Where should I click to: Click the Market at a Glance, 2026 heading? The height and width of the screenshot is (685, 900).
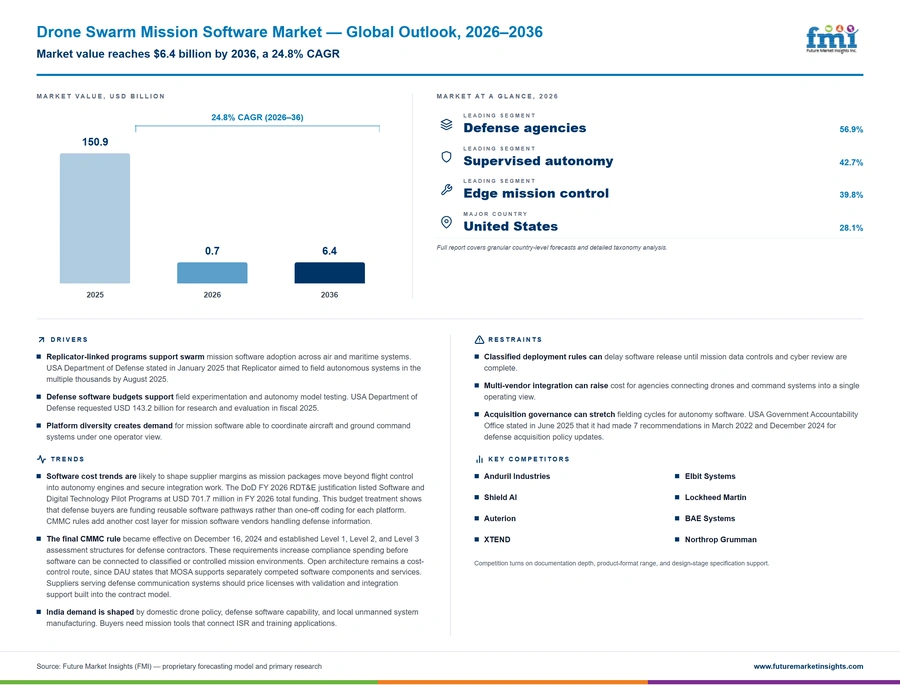[497, 96]
